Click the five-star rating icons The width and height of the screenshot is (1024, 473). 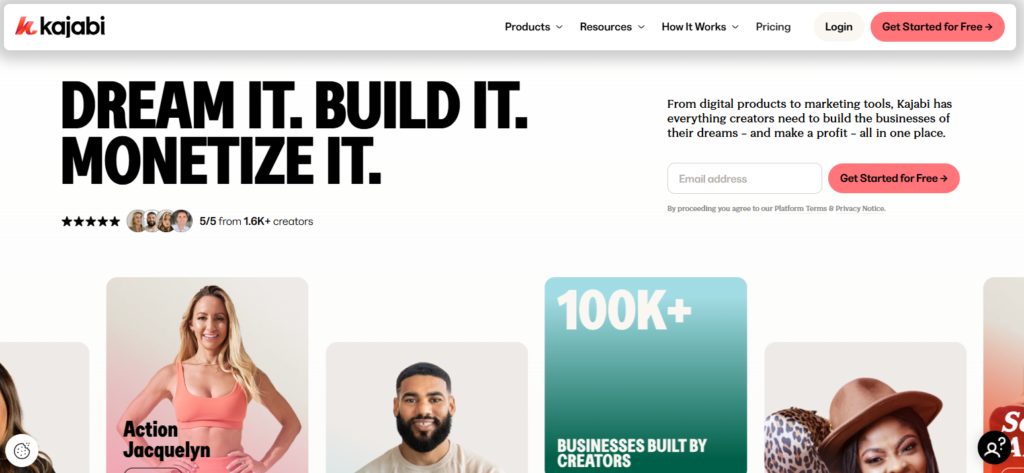point(91,221)
